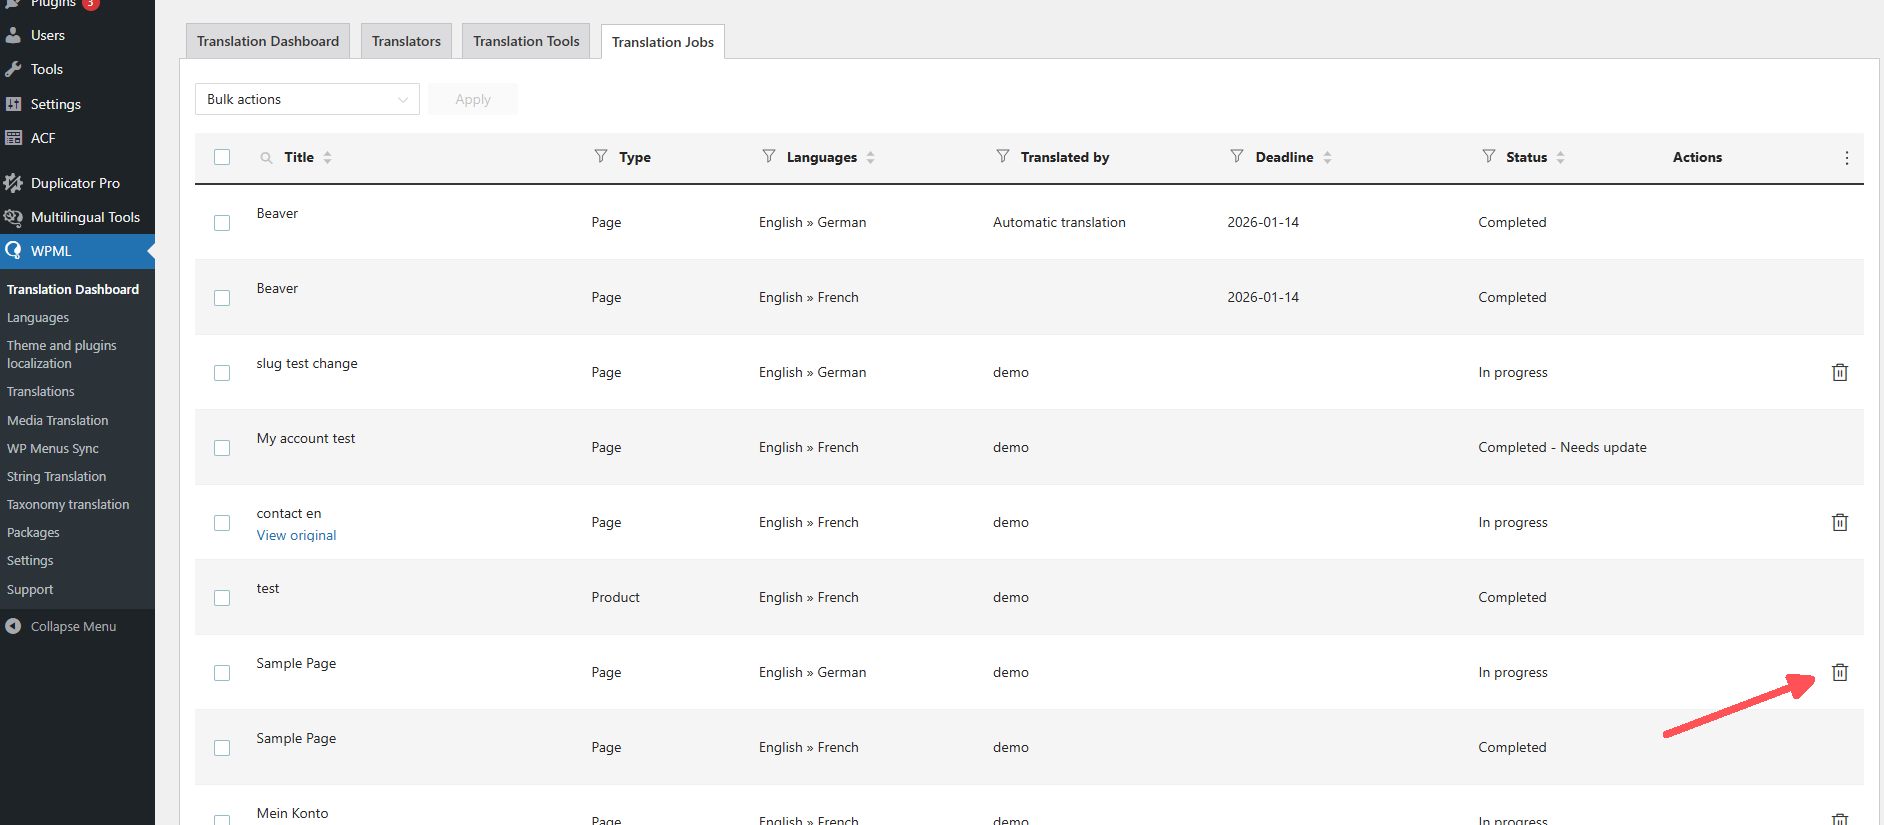Open the Translated by filter icon
The image size is (1884, 825).
(1003, 156)
